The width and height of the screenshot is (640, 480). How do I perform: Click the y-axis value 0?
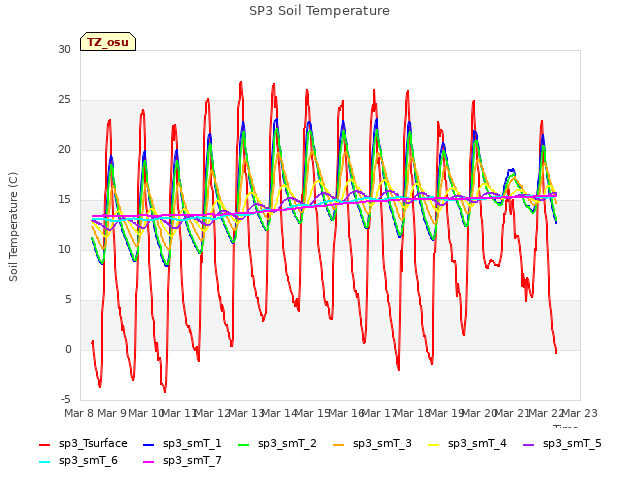pos(68,350)
